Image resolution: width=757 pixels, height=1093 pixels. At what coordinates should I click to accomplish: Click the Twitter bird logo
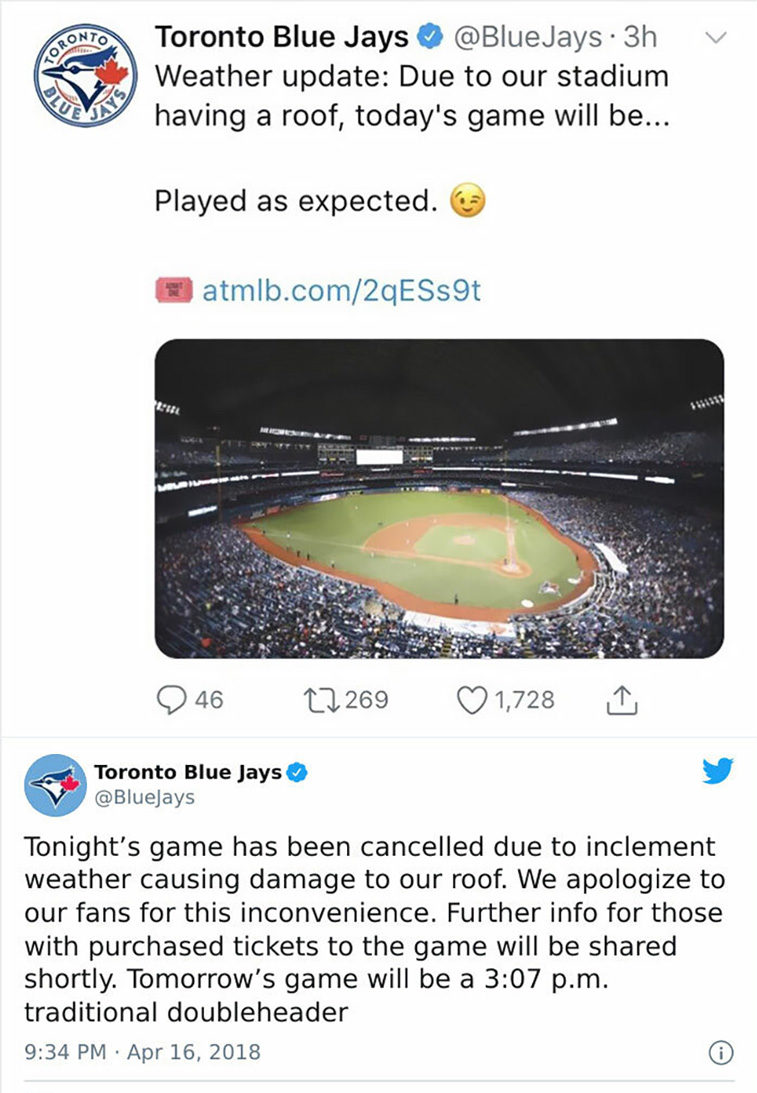pyautogui.click(x=718, y=771)
